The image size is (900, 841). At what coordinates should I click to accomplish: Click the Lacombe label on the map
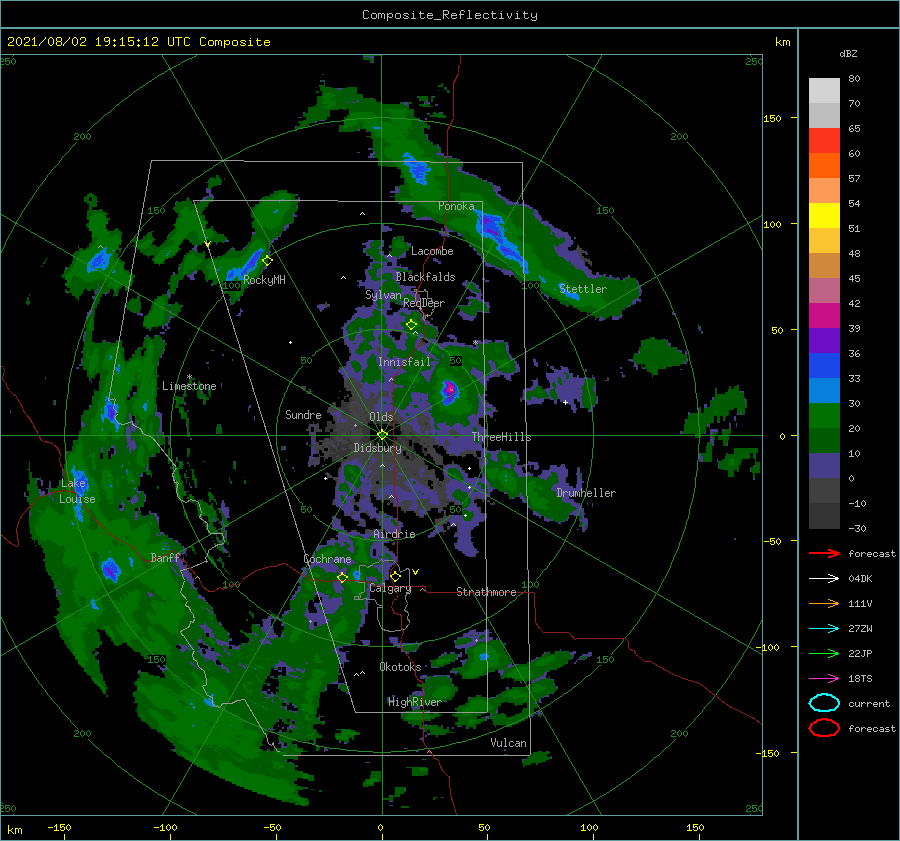[432, 251]
